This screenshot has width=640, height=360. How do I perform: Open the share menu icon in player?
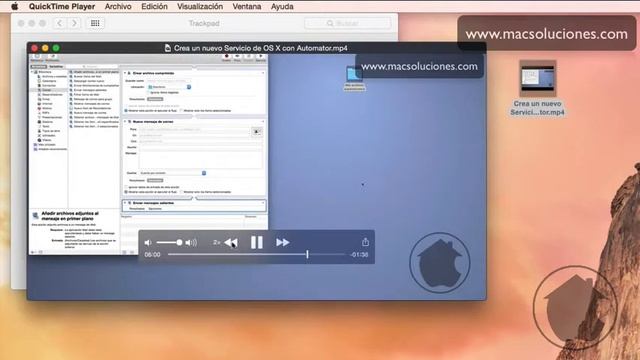365,242
